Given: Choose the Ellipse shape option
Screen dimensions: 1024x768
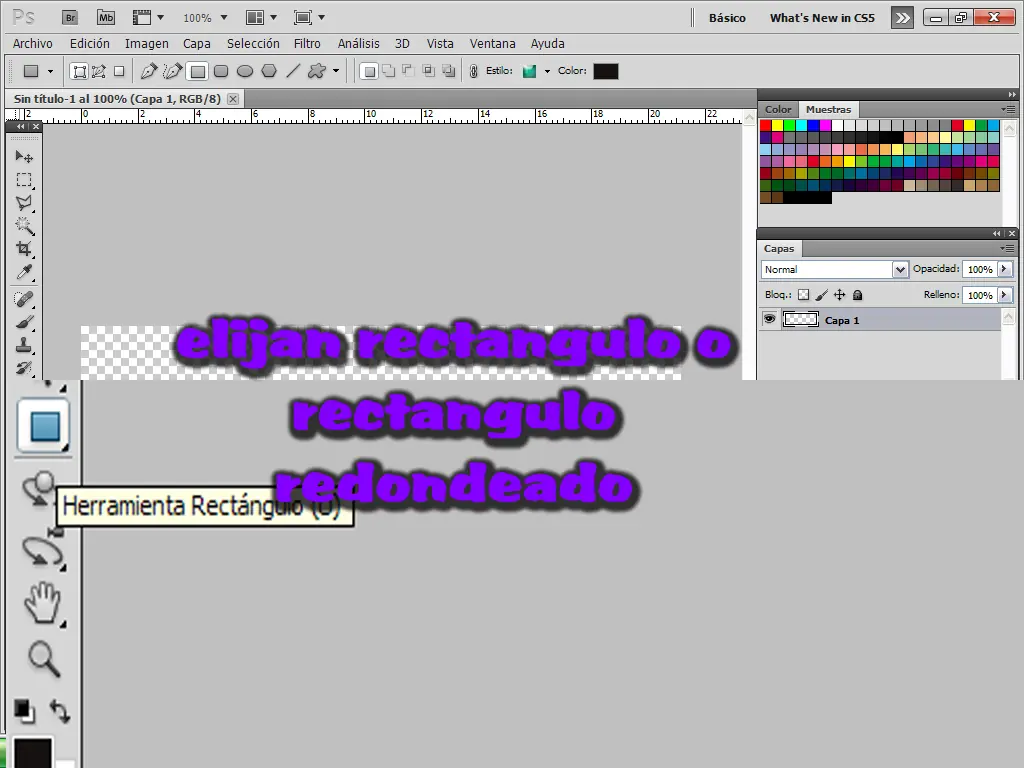Looking at the screenshot, I should point(245,71).
